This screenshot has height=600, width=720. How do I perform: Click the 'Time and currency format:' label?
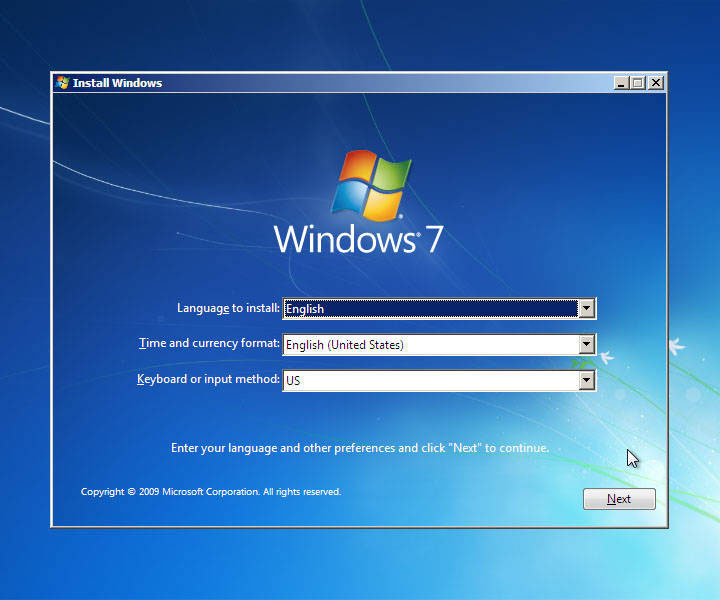209,343
